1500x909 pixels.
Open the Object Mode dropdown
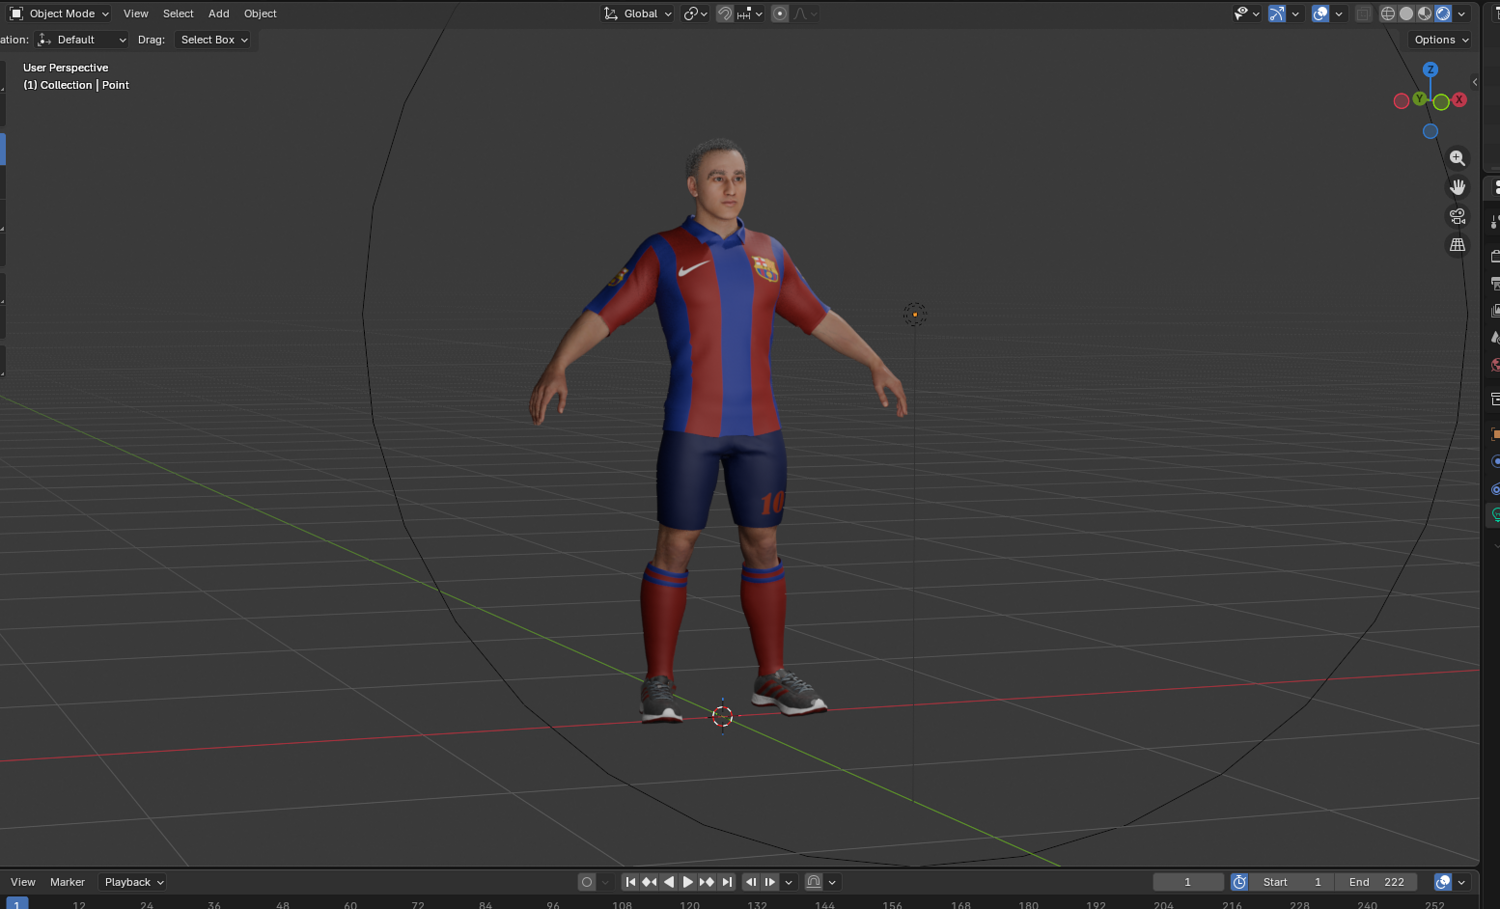[59, 14]
